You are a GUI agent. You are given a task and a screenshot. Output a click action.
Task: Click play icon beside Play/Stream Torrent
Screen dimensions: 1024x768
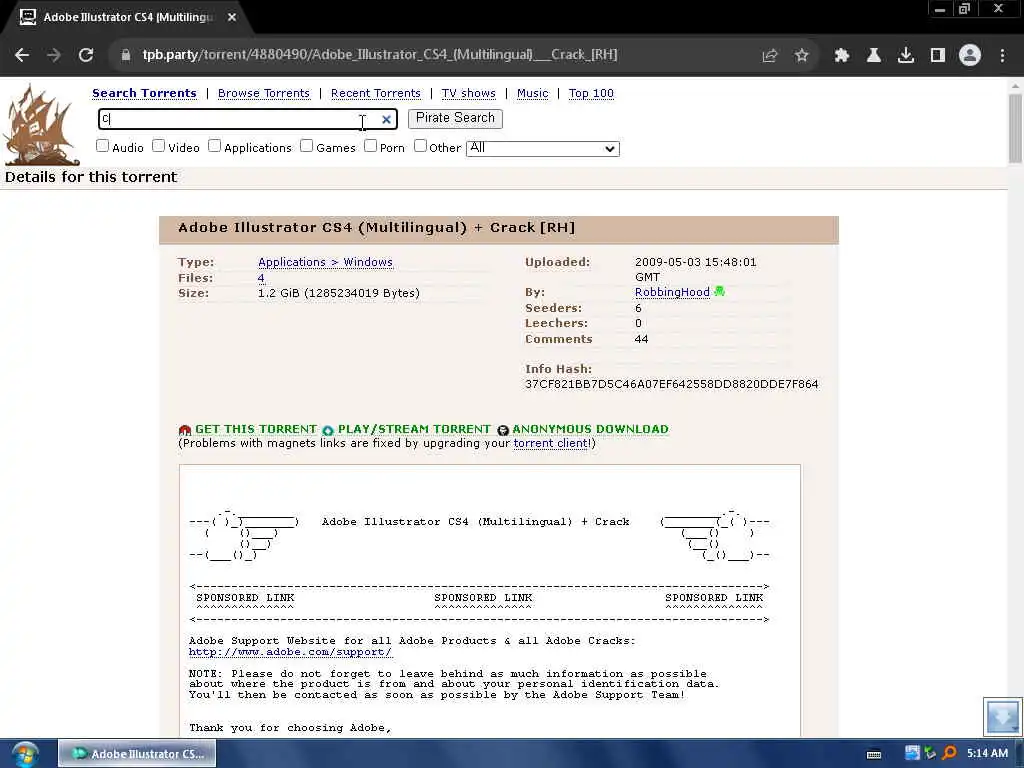[x=328, y=430]
